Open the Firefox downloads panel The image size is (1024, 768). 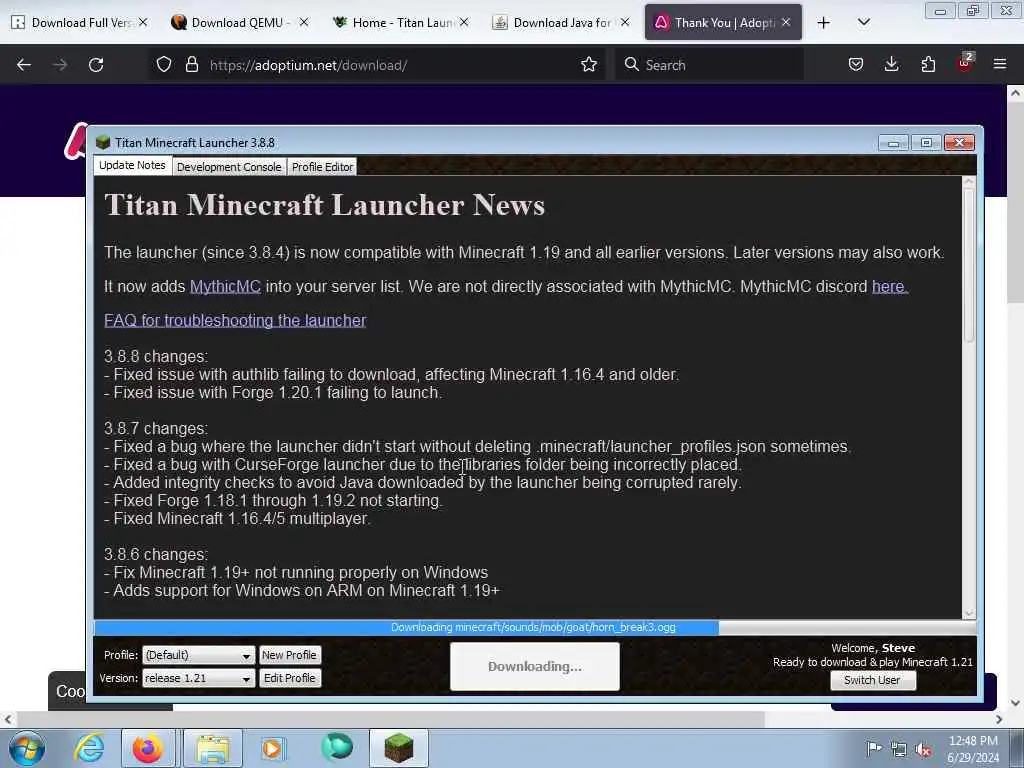(891, 65)
